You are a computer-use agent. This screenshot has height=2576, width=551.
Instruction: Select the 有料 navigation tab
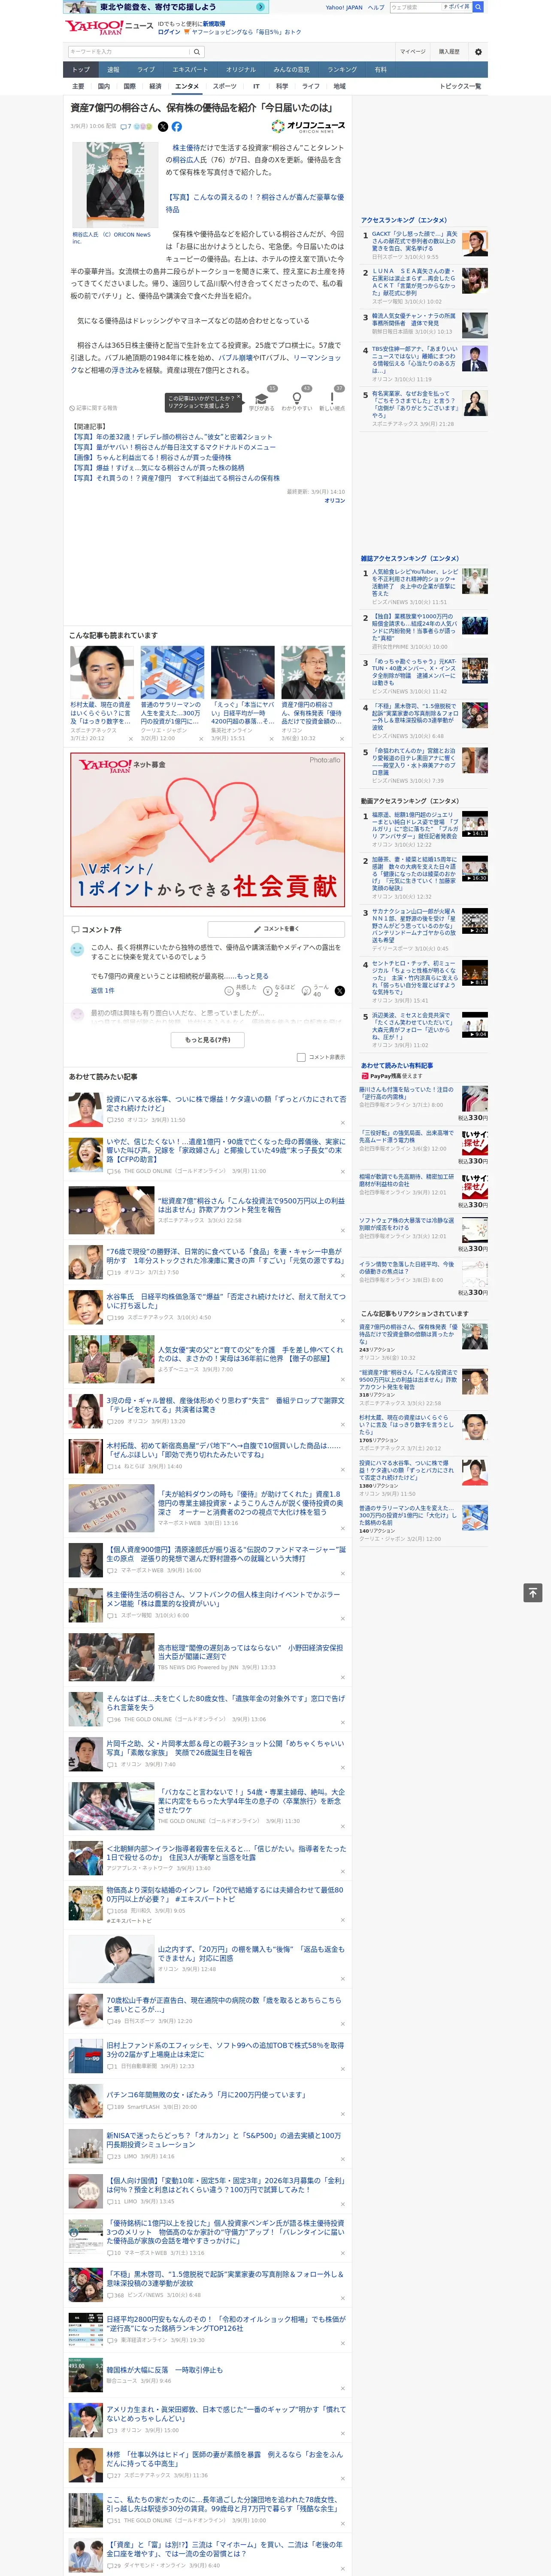[380, 70]
